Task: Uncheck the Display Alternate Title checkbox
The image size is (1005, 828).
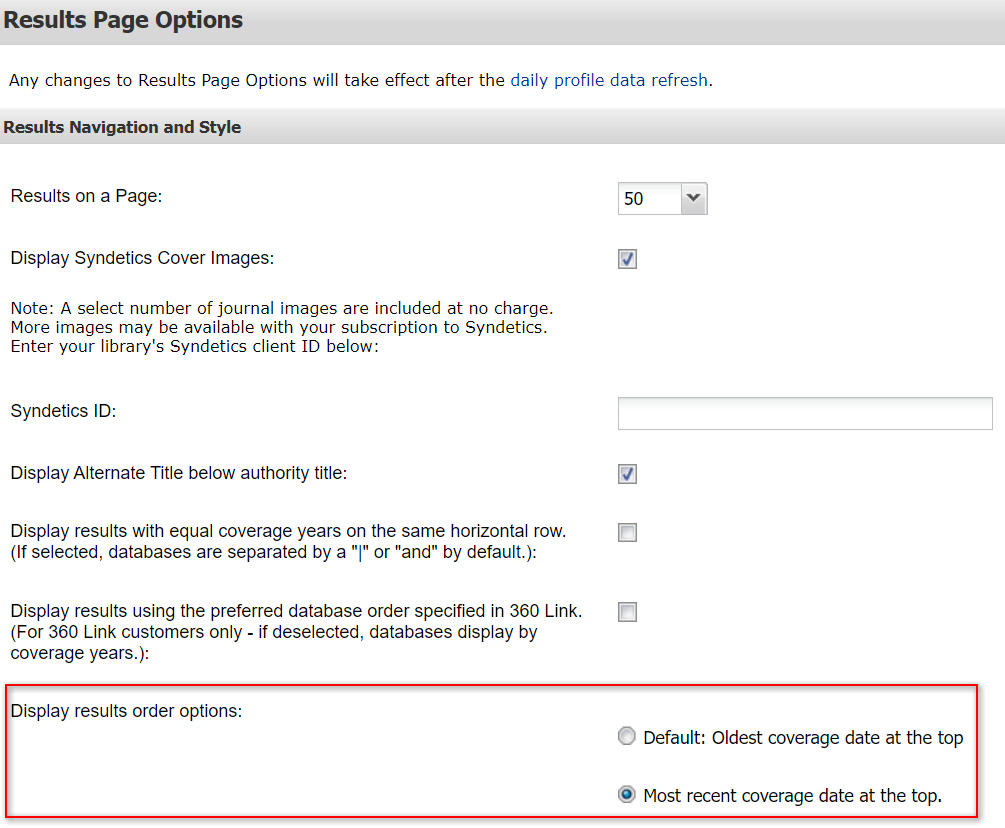Action: (627, 474)
